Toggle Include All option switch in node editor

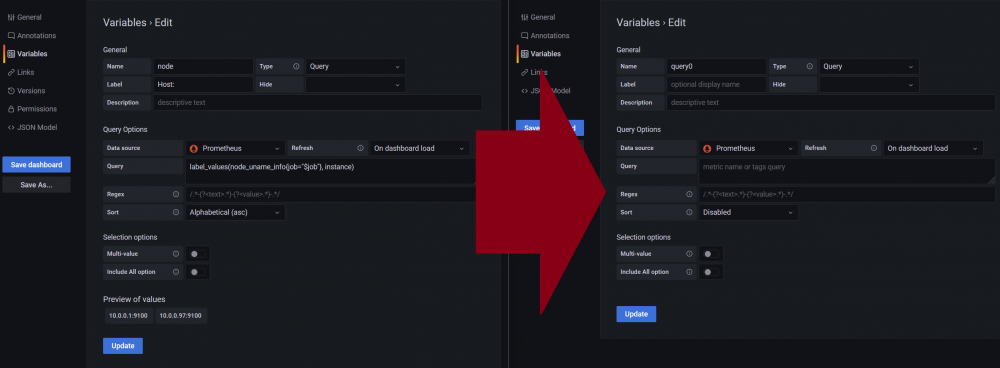198,272
